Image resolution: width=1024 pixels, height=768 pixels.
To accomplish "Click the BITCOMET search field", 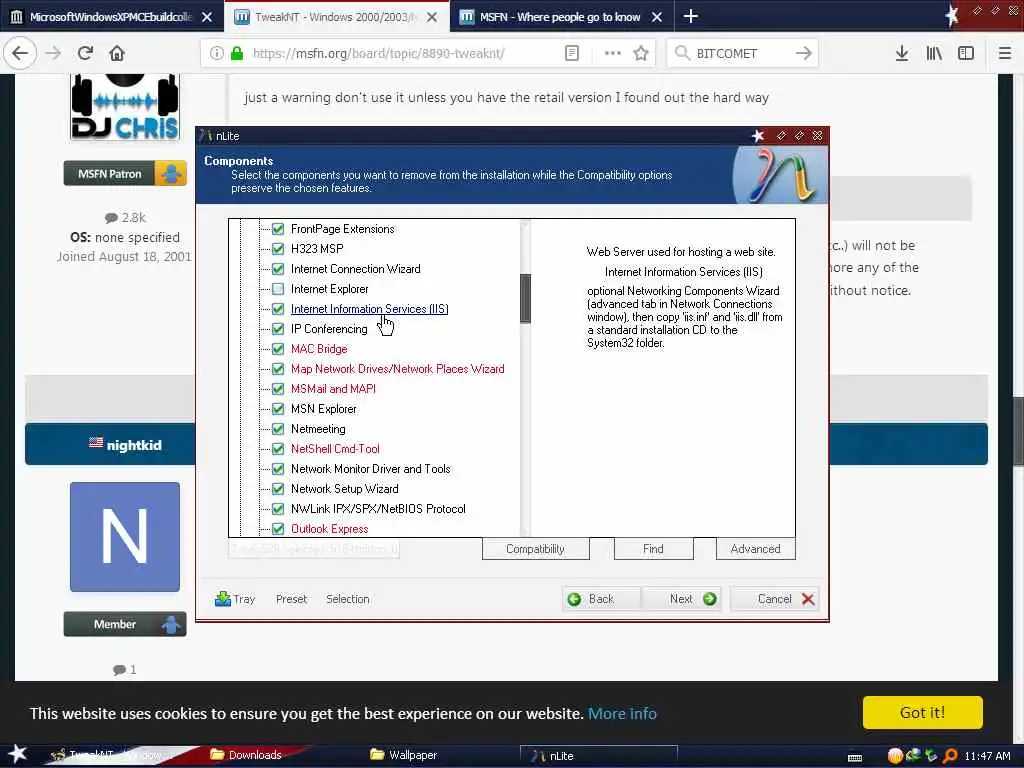I will [x=741, y=53].
